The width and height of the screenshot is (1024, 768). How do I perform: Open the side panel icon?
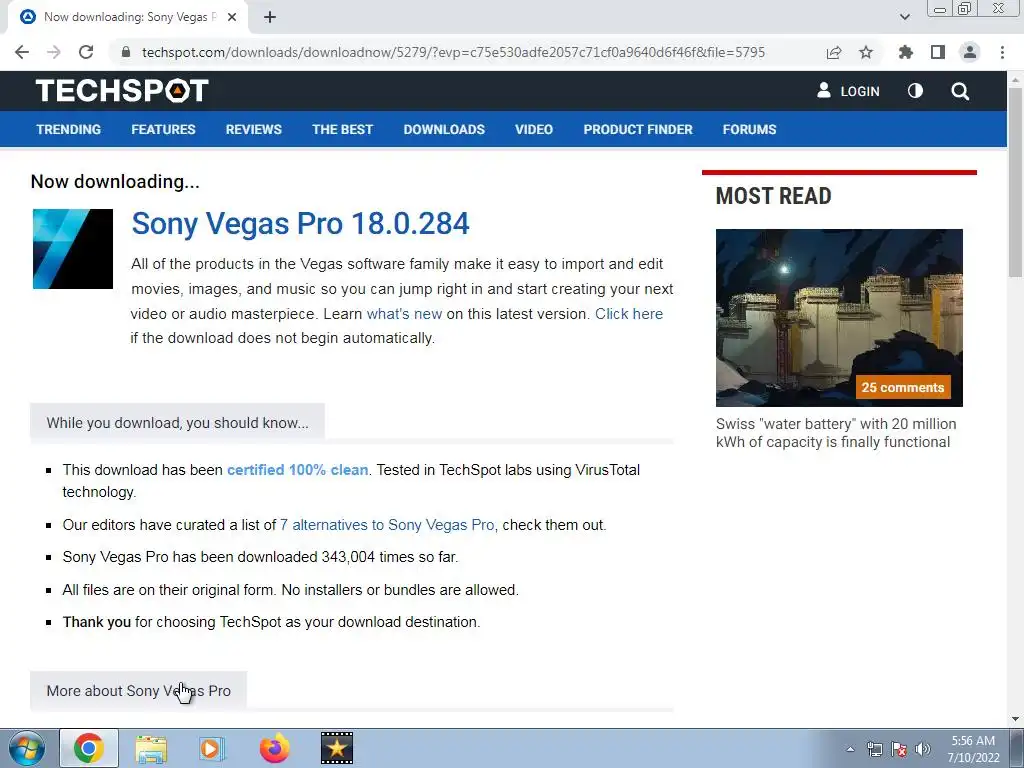[938, 52]
